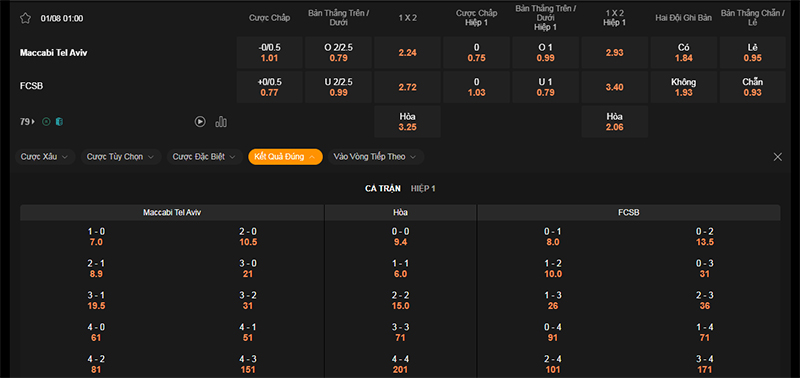This screenshot has width=800, height=378.
Task: Mark match as favorite with star icon
Action: pos(26,18)
